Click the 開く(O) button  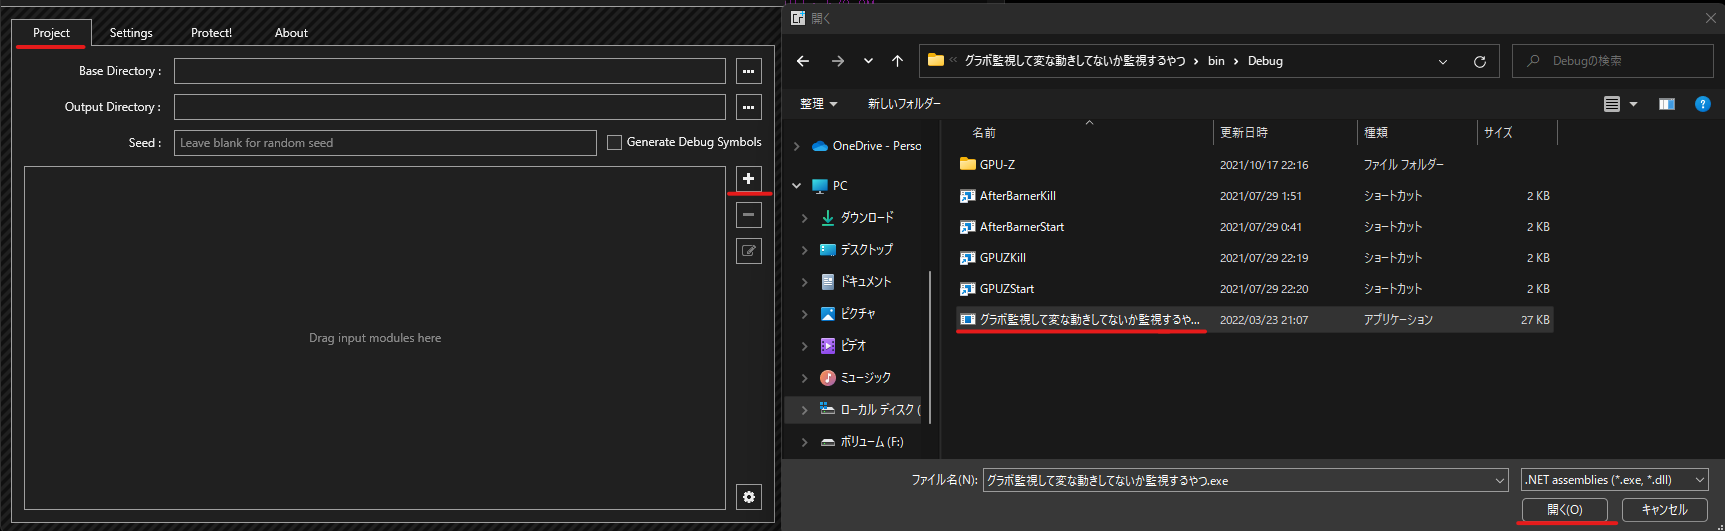click(1564, 510)
